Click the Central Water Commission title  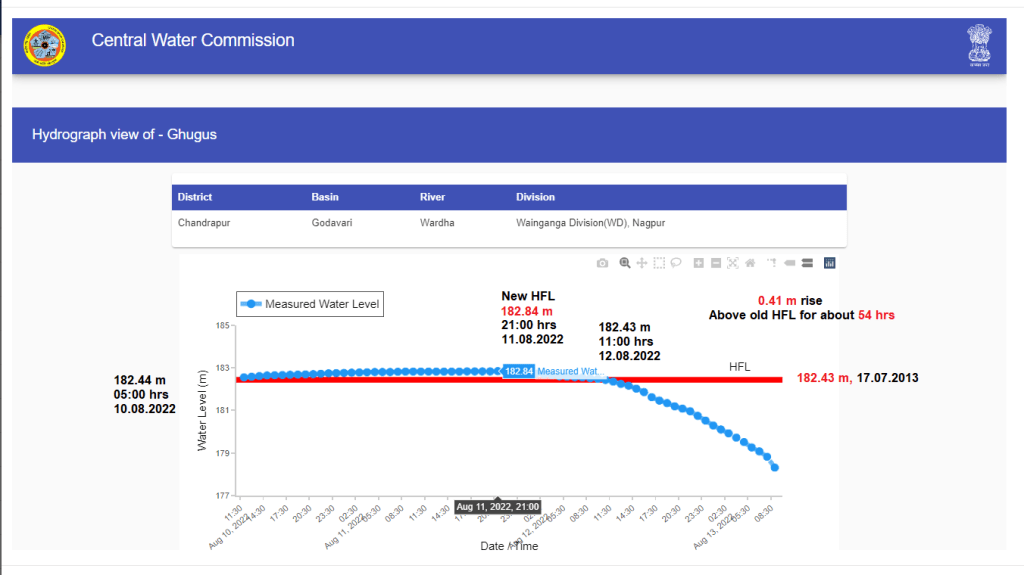click(x=193, y=41)
